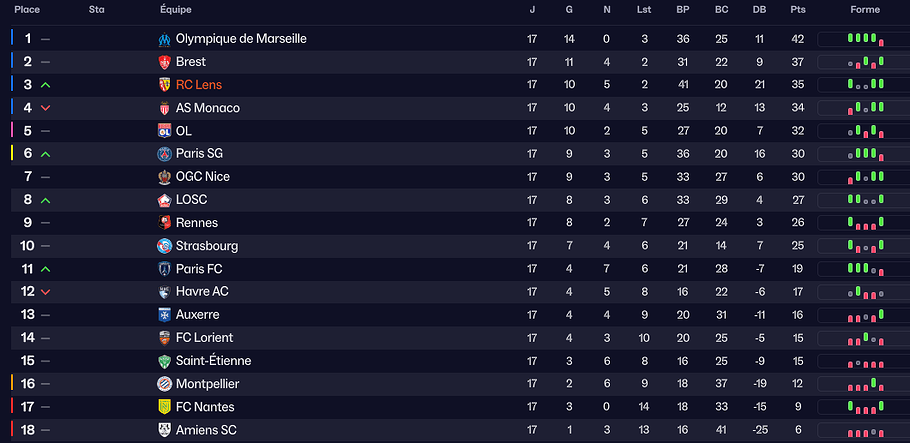The image size is (910, 443).
Task: Click the Montpellier club badge
Action: [x=165, y=384]
